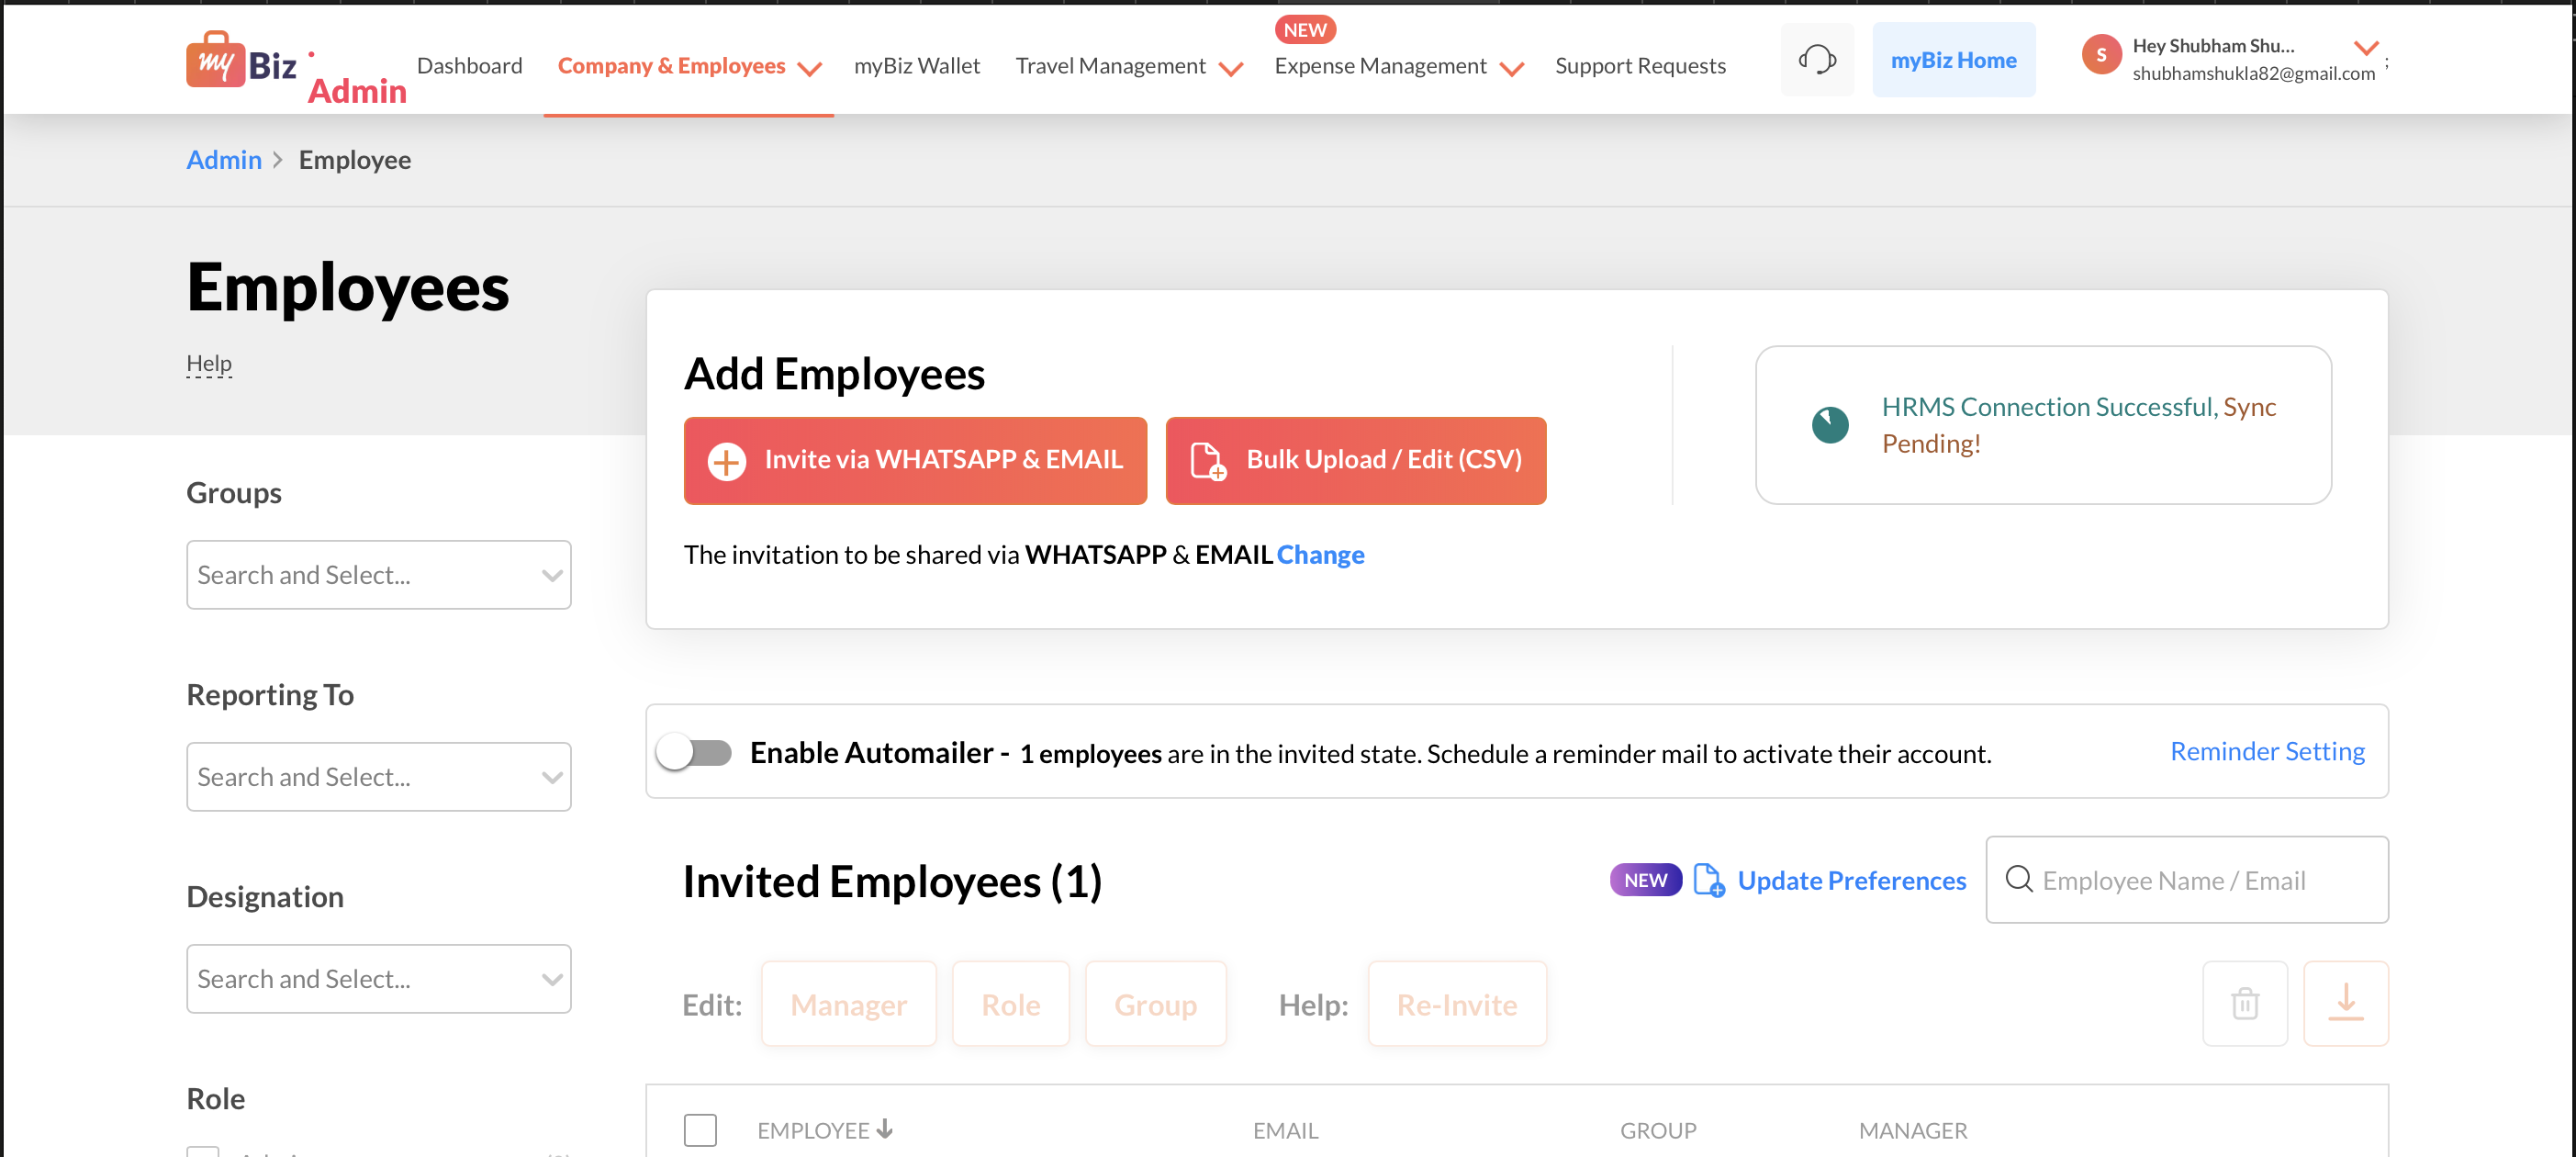Screen dimensions: 2576x1157
Task: Expand the Travel Management menu
Action: pos(1129,66)
